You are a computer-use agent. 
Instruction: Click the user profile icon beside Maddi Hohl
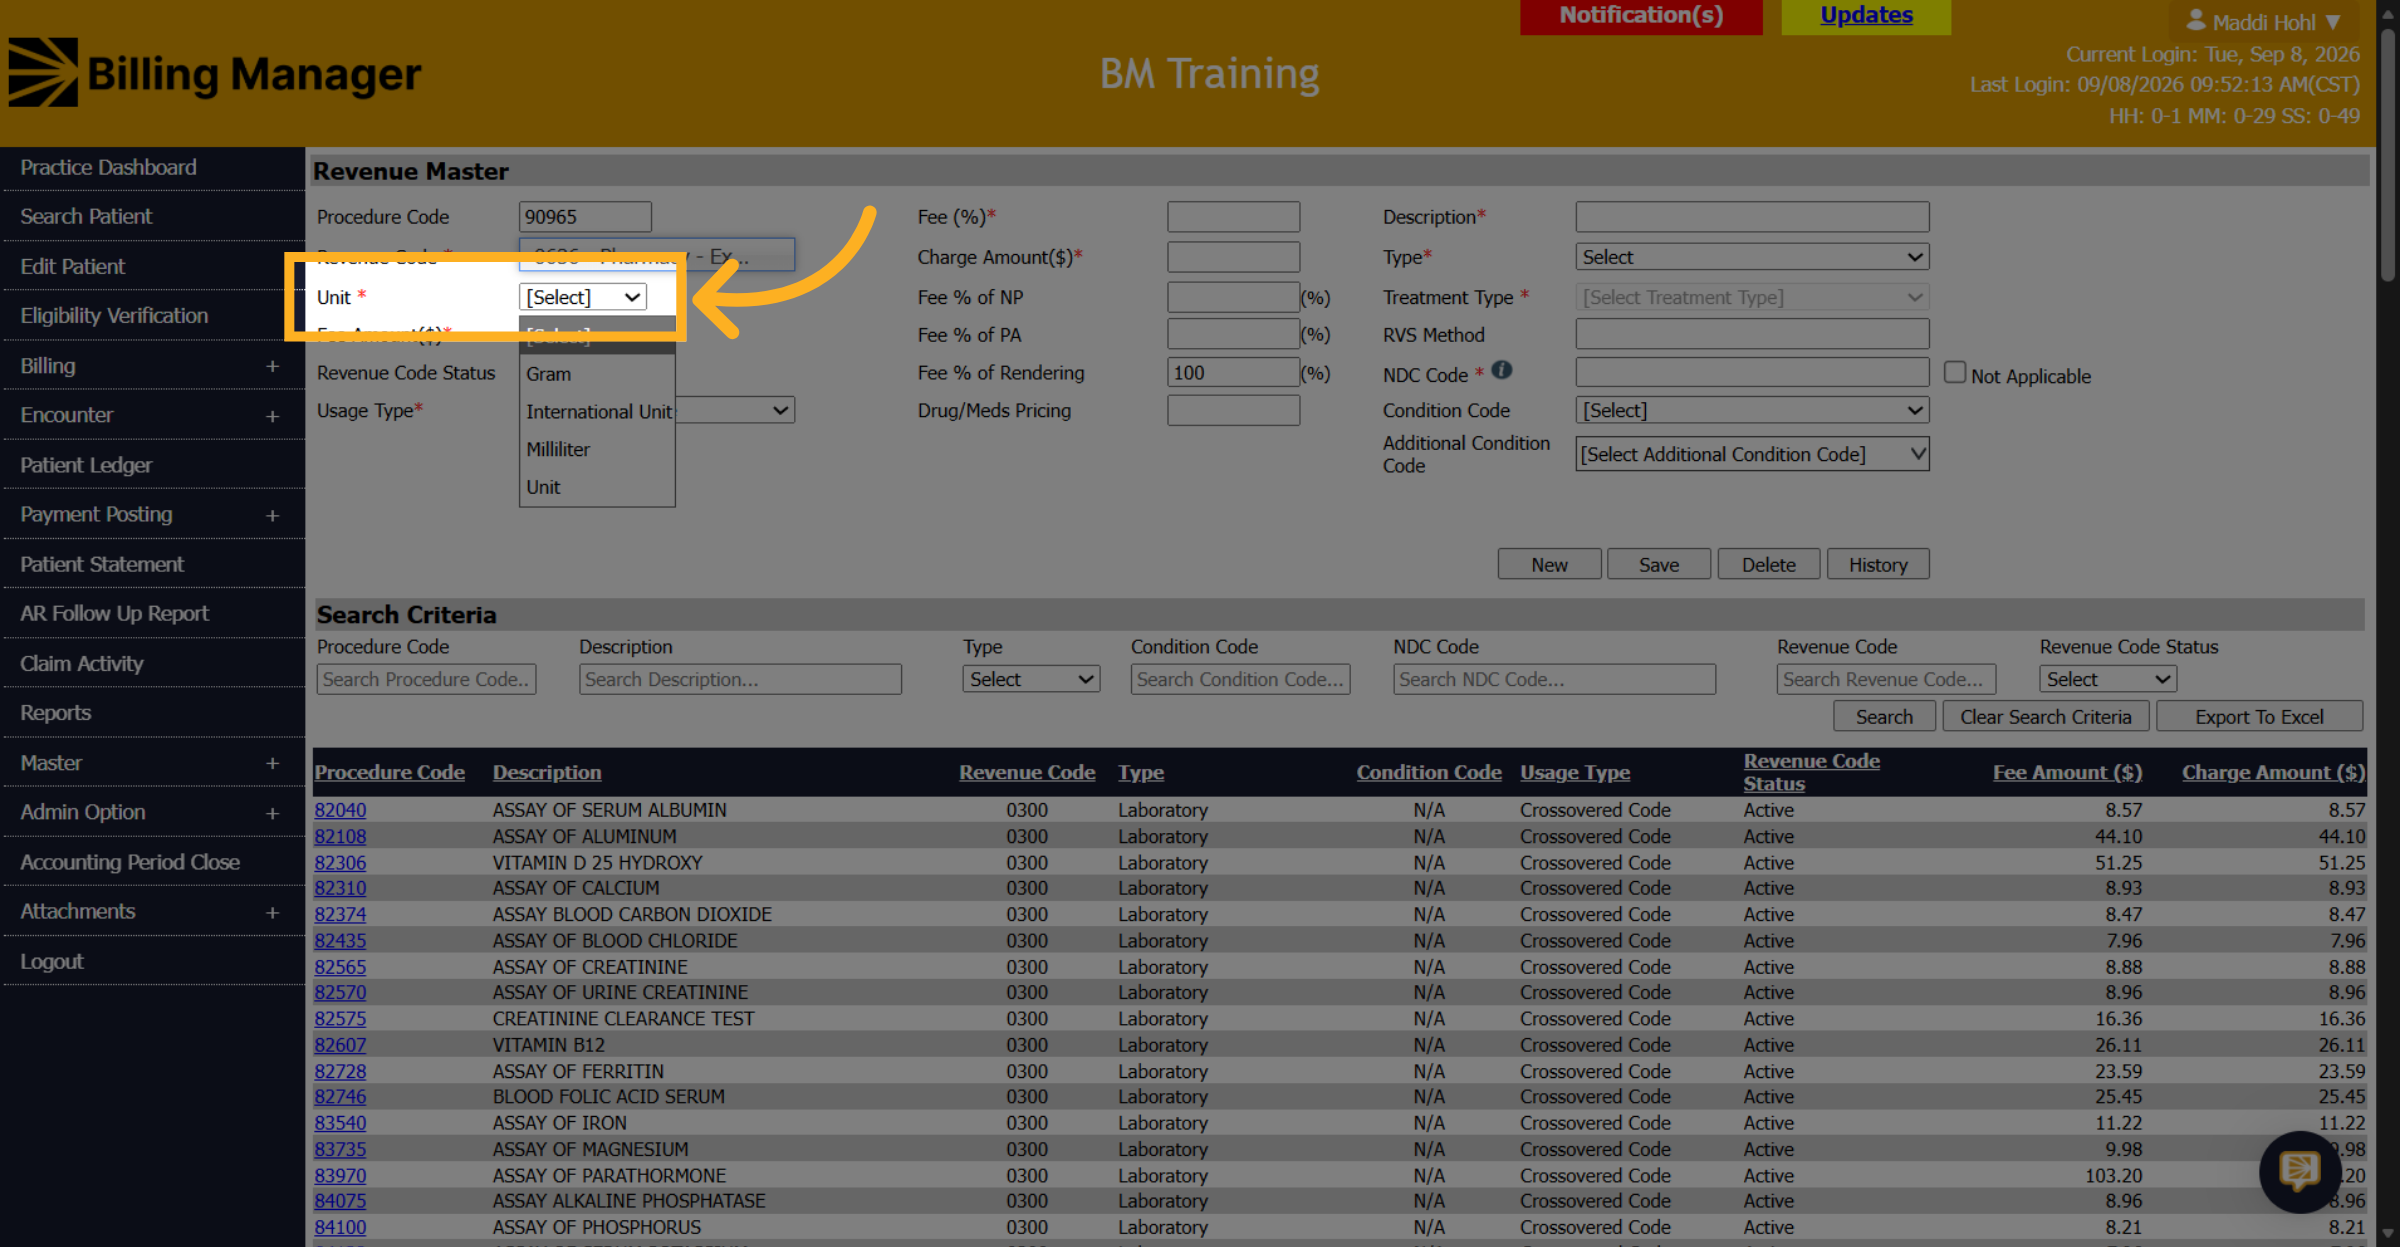2196,20
